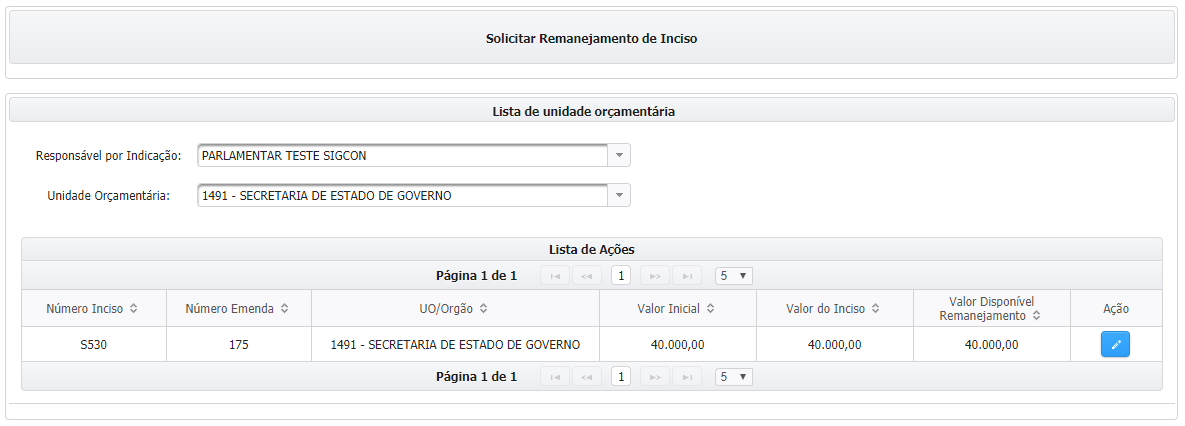The width and height of the screenshot is (1185, 426).
Task: Click the top paginator previous-page icon
Action: [587, 275]
